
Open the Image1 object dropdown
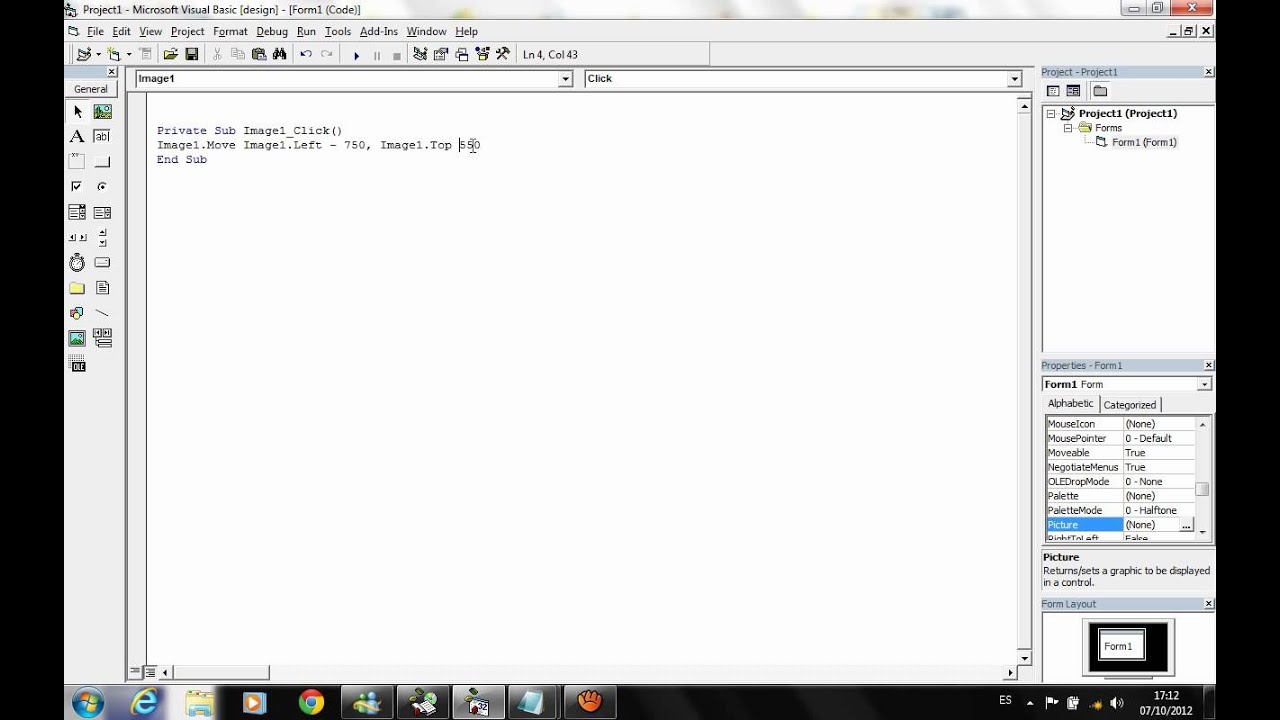(x=565, y=78)
